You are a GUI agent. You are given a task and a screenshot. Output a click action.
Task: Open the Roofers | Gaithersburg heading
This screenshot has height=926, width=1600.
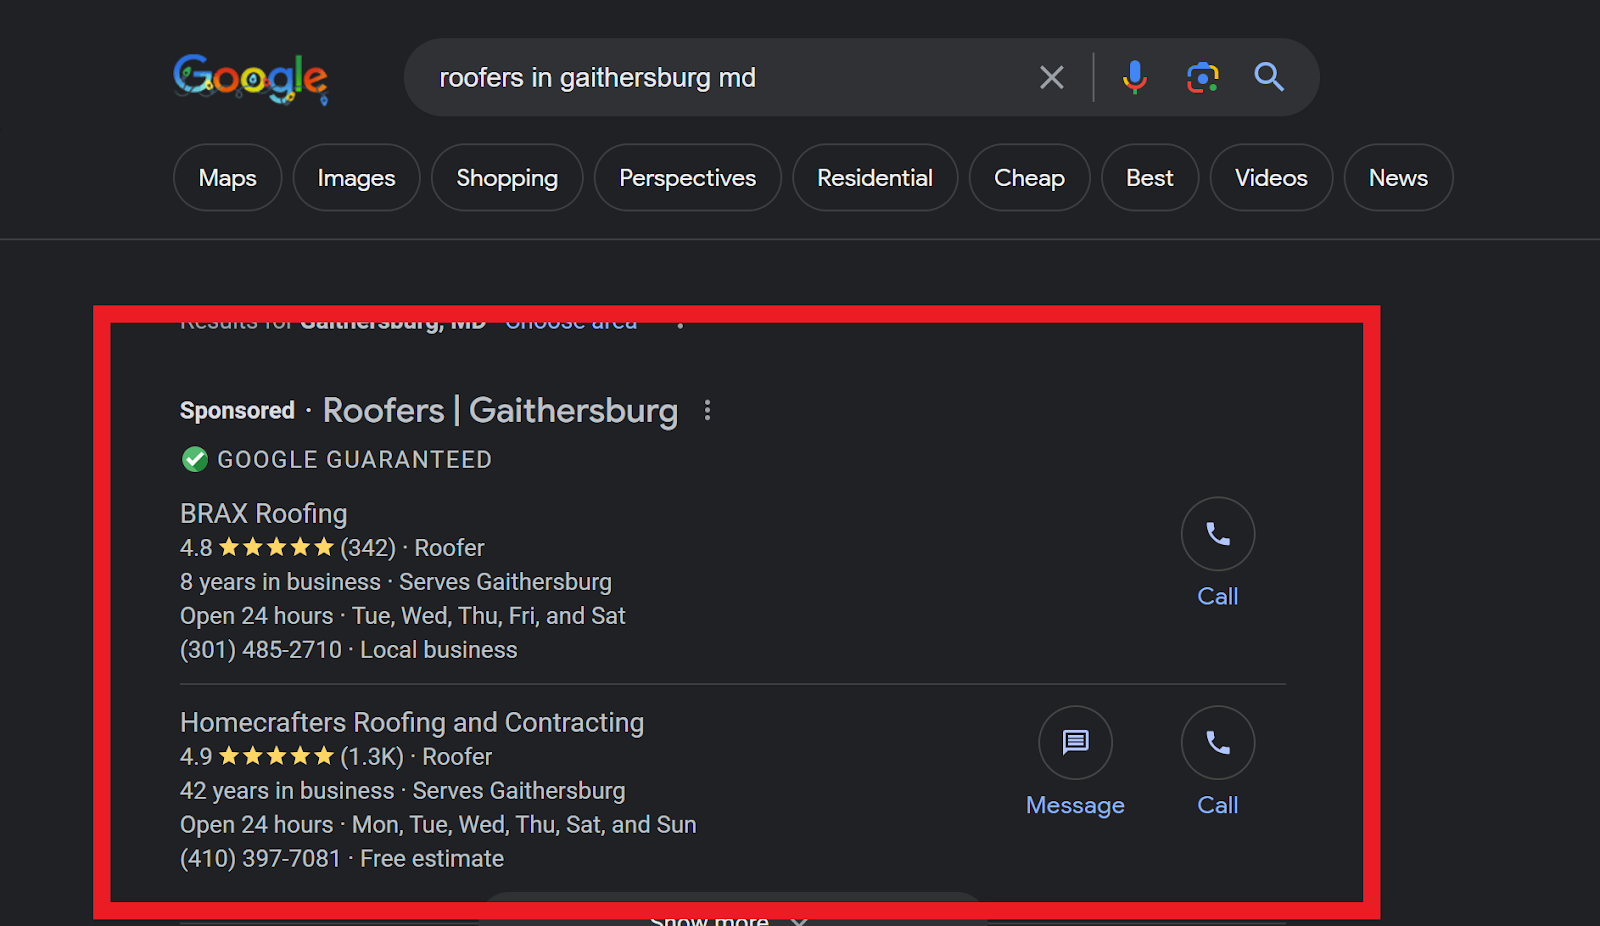pyautogui.click(x=500, y=411)
